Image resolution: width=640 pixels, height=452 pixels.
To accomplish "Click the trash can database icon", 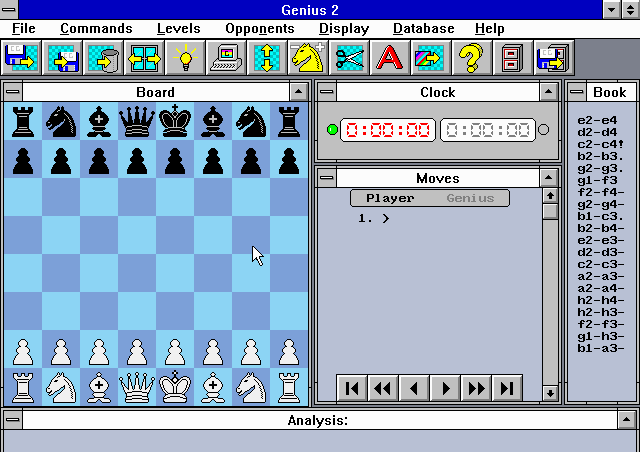I will click(104, 59).
